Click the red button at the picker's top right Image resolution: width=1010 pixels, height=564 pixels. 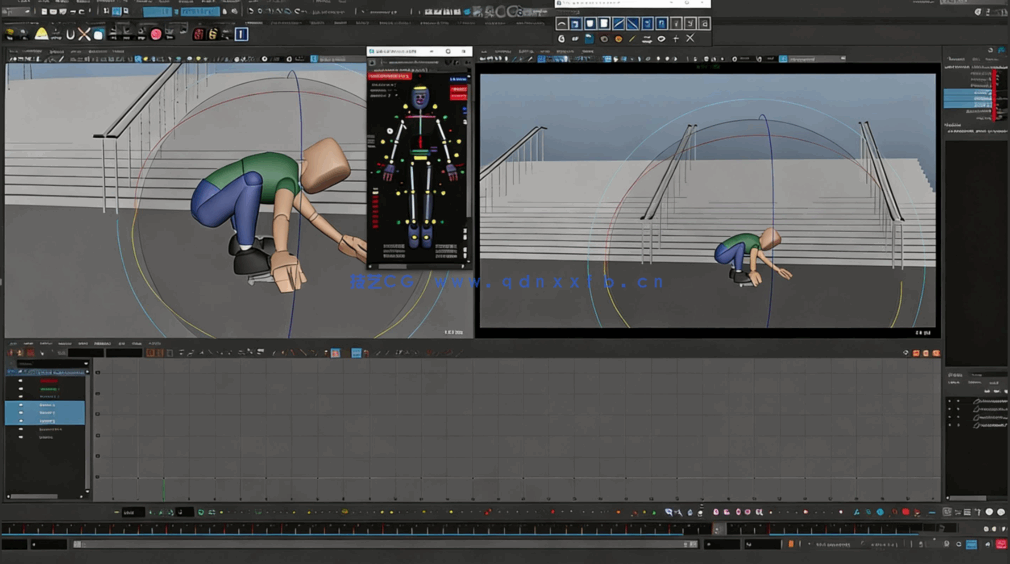pyautogui.click(x=459, y=92)
